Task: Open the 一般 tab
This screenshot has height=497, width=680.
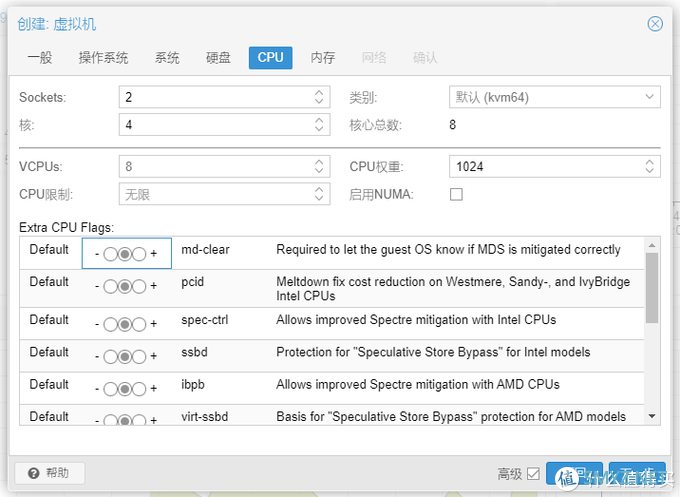Action: (39, 57)
